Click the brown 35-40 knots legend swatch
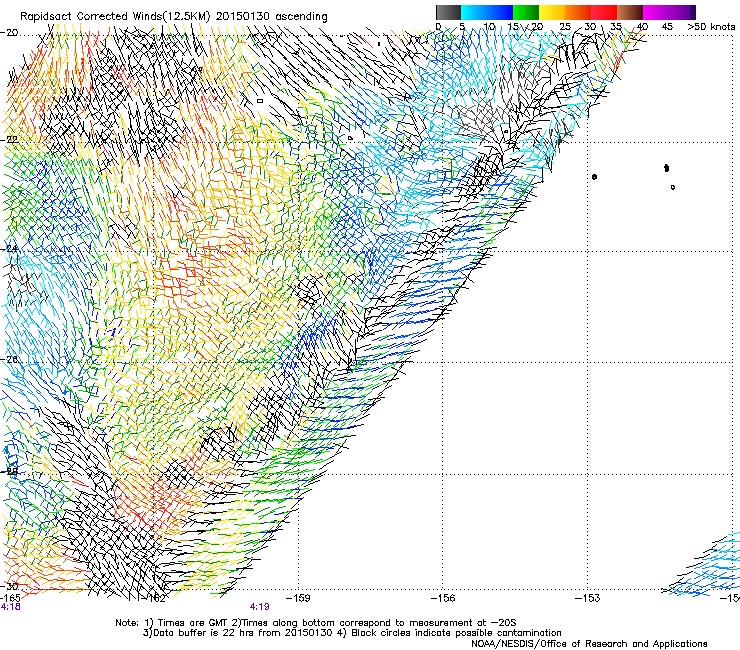 click(630, 12)
